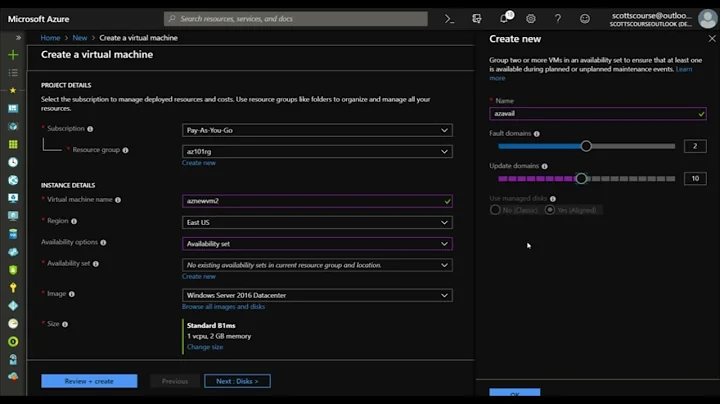720x404 pixels.
Task: Open the Availability set dropdown
Action: [317, 265]
